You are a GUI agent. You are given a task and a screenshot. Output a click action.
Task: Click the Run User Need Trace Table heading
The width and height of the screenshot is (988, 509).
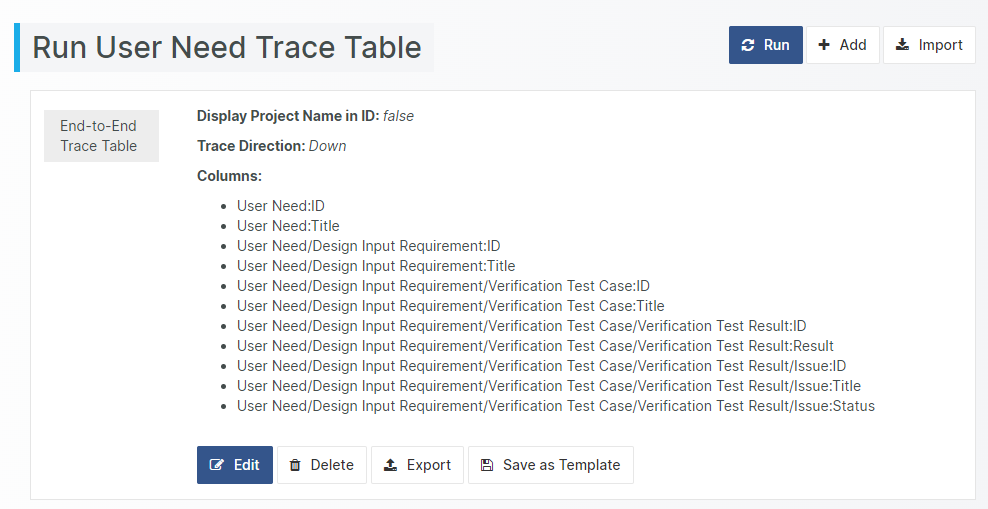coord(227,48)
